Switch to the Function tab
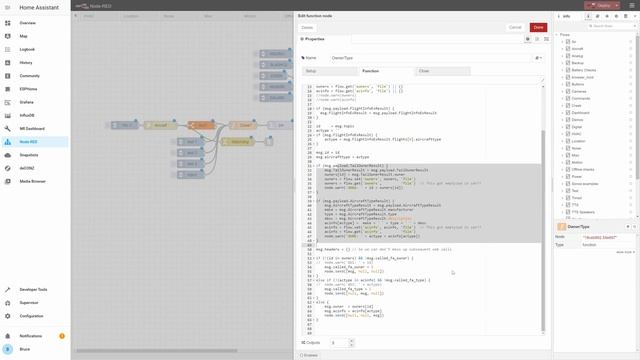 click(x=387, y=71)
